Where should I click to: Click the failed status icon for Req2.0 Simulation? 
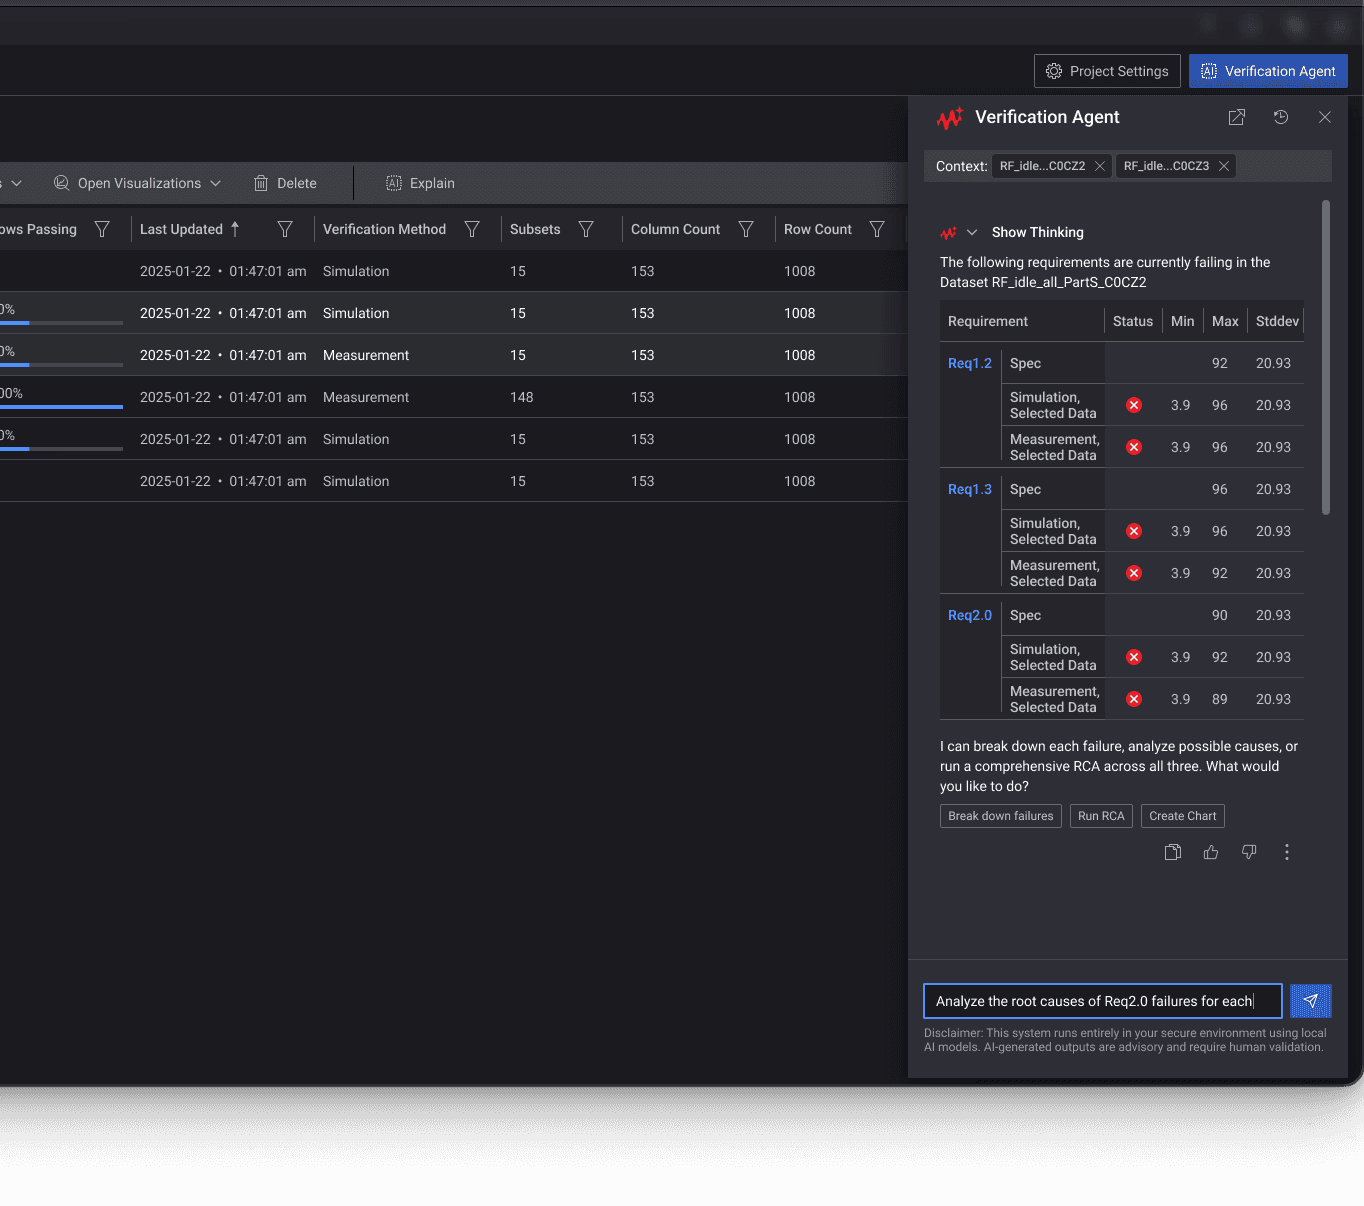(x=1134, y=657)
